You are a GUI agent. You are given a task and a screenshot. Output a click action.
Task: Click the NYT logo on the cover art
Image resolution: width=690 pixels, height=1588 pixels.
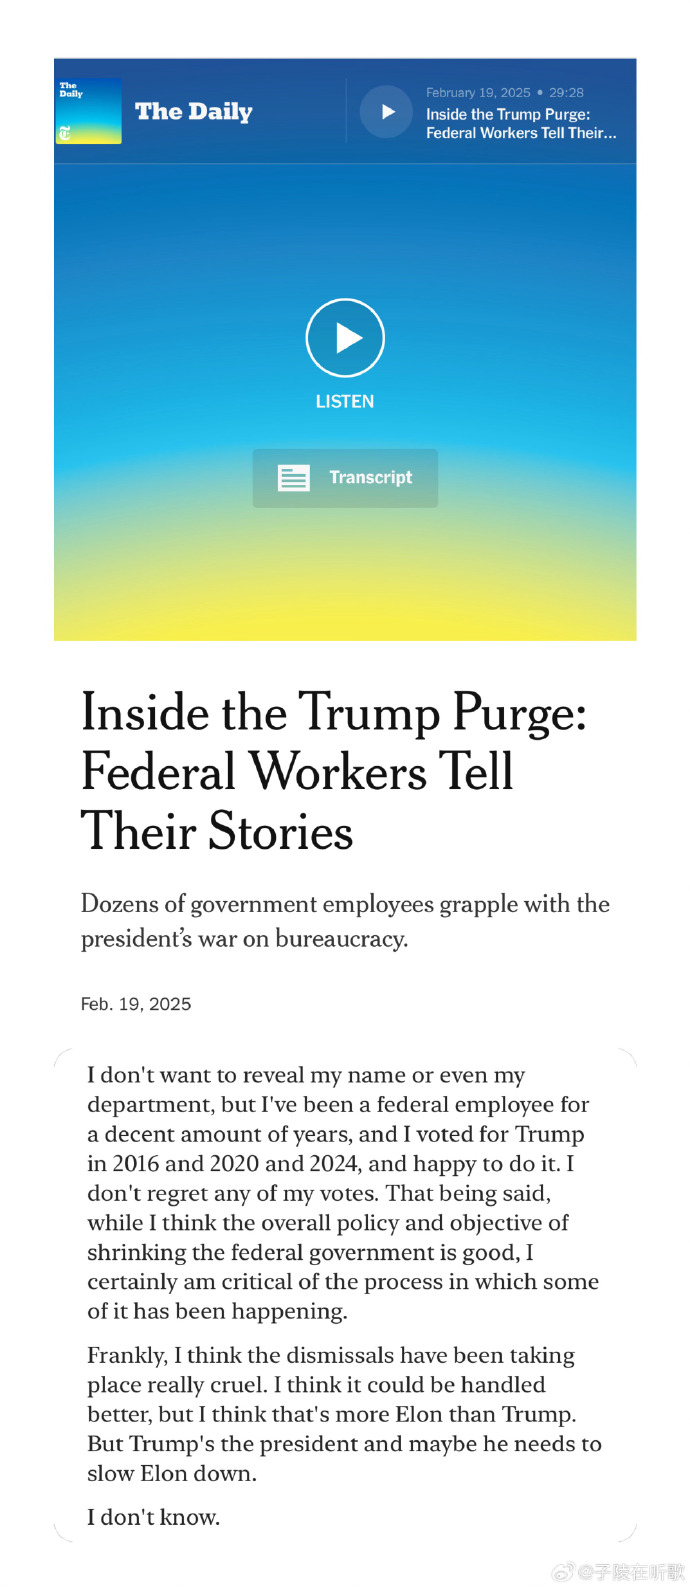click(x=65, y=132)
